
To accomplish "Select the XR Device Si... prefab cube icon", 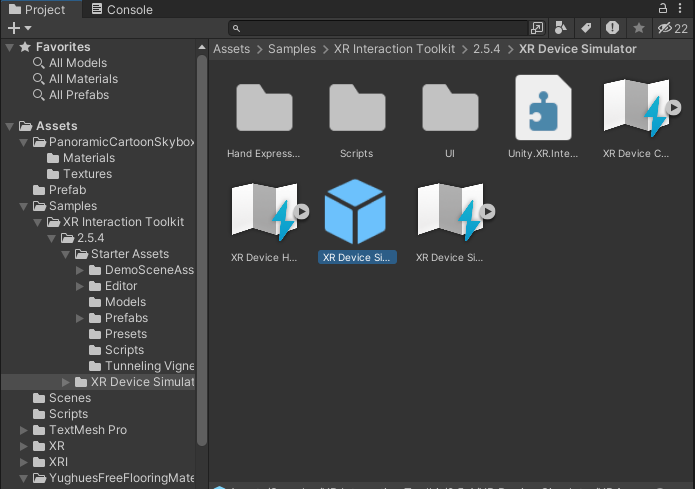I will (x=355, y=211).
